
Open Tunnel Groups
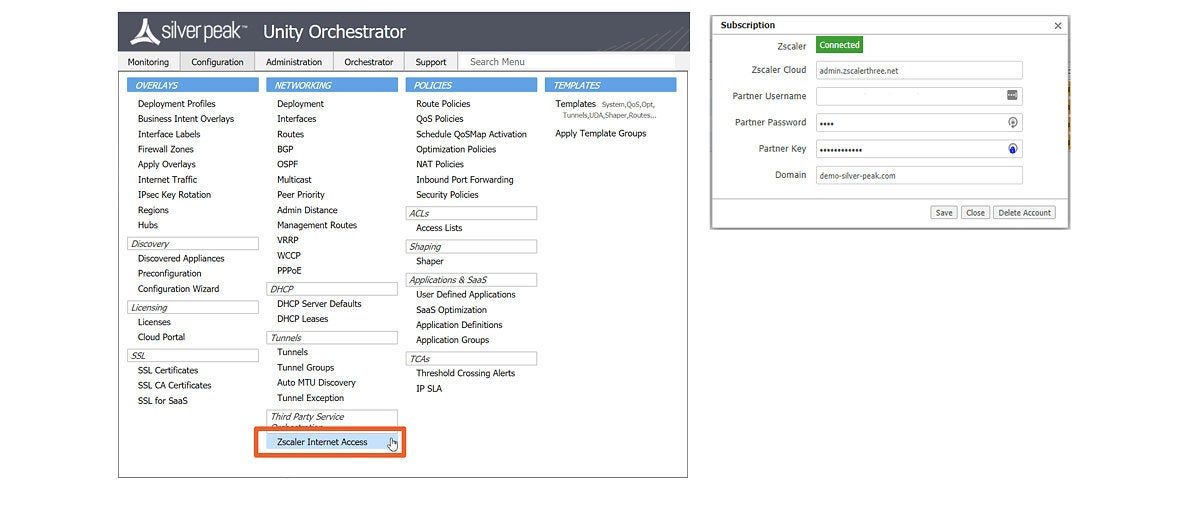pos(306,367)
